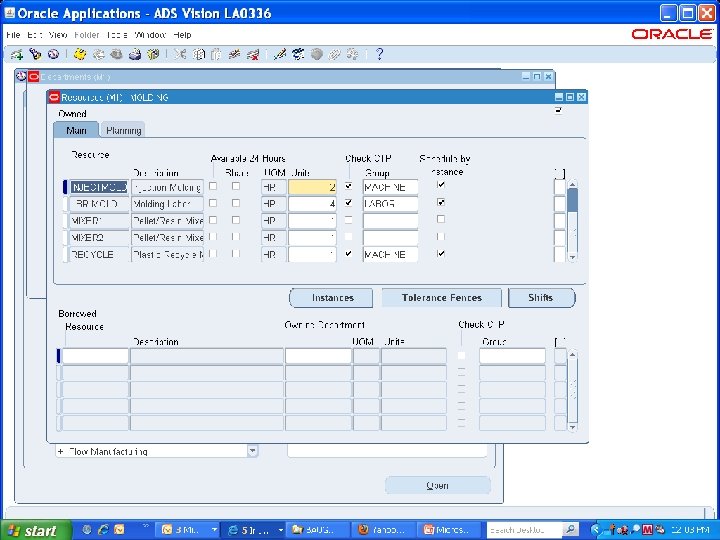Click the Tolerance Fences button

point(442,298)
